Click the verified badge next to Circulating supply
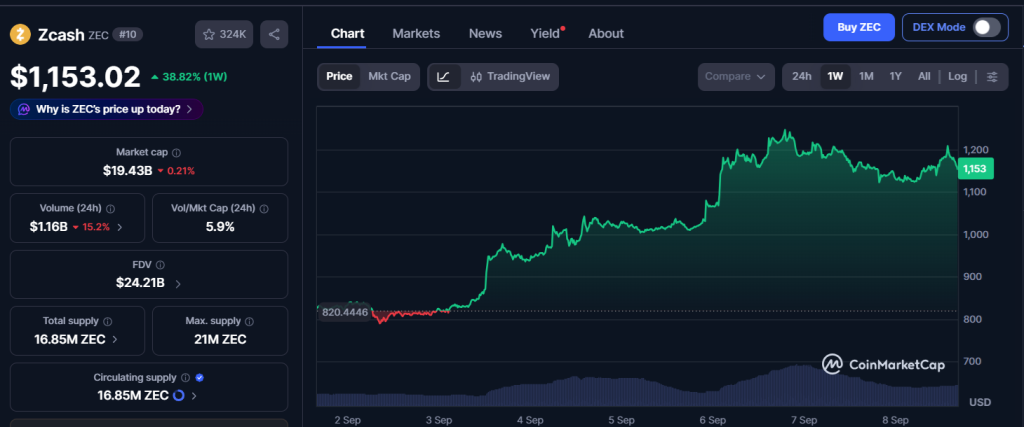 coord(200,377)
